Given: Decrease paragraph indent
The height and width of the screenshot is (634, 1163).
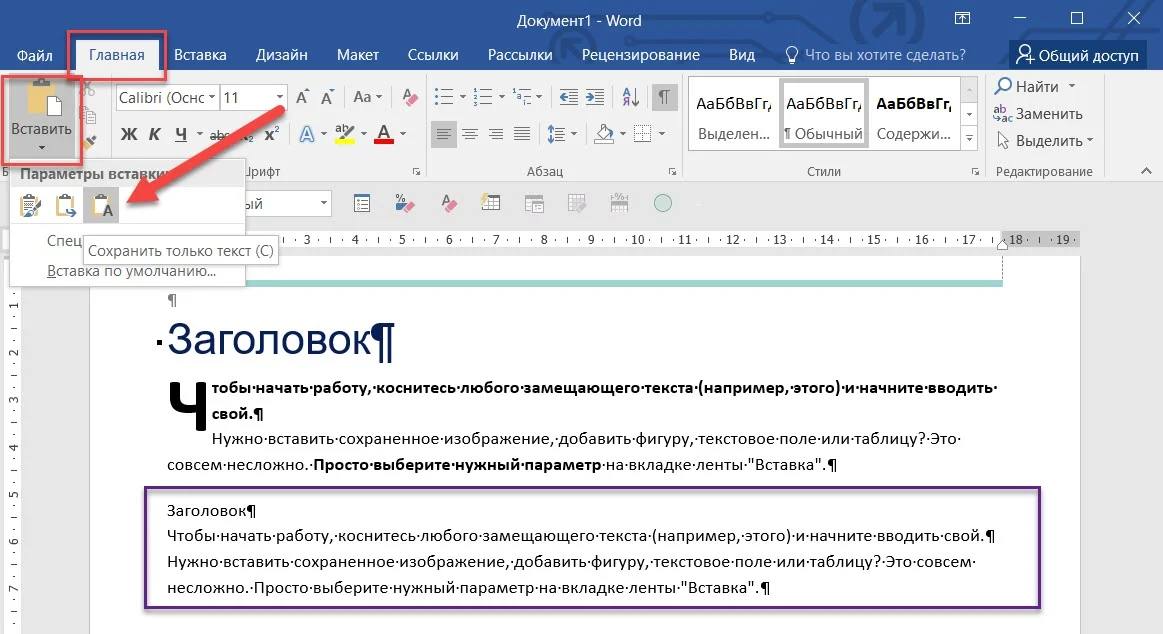Looking at the screenshot, I should (569, 97).
